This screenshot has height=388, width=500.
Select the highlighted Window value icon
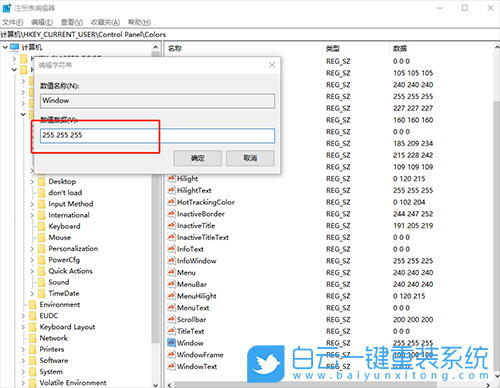click(x=171, y=342)
